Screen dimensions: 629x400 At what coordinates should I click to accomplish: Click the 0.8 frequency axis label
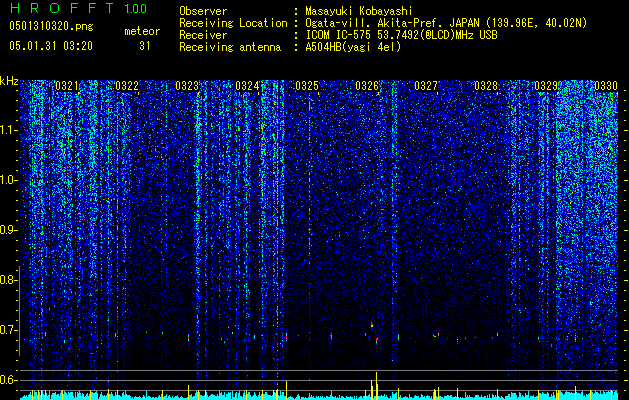[x=7, y=280]
